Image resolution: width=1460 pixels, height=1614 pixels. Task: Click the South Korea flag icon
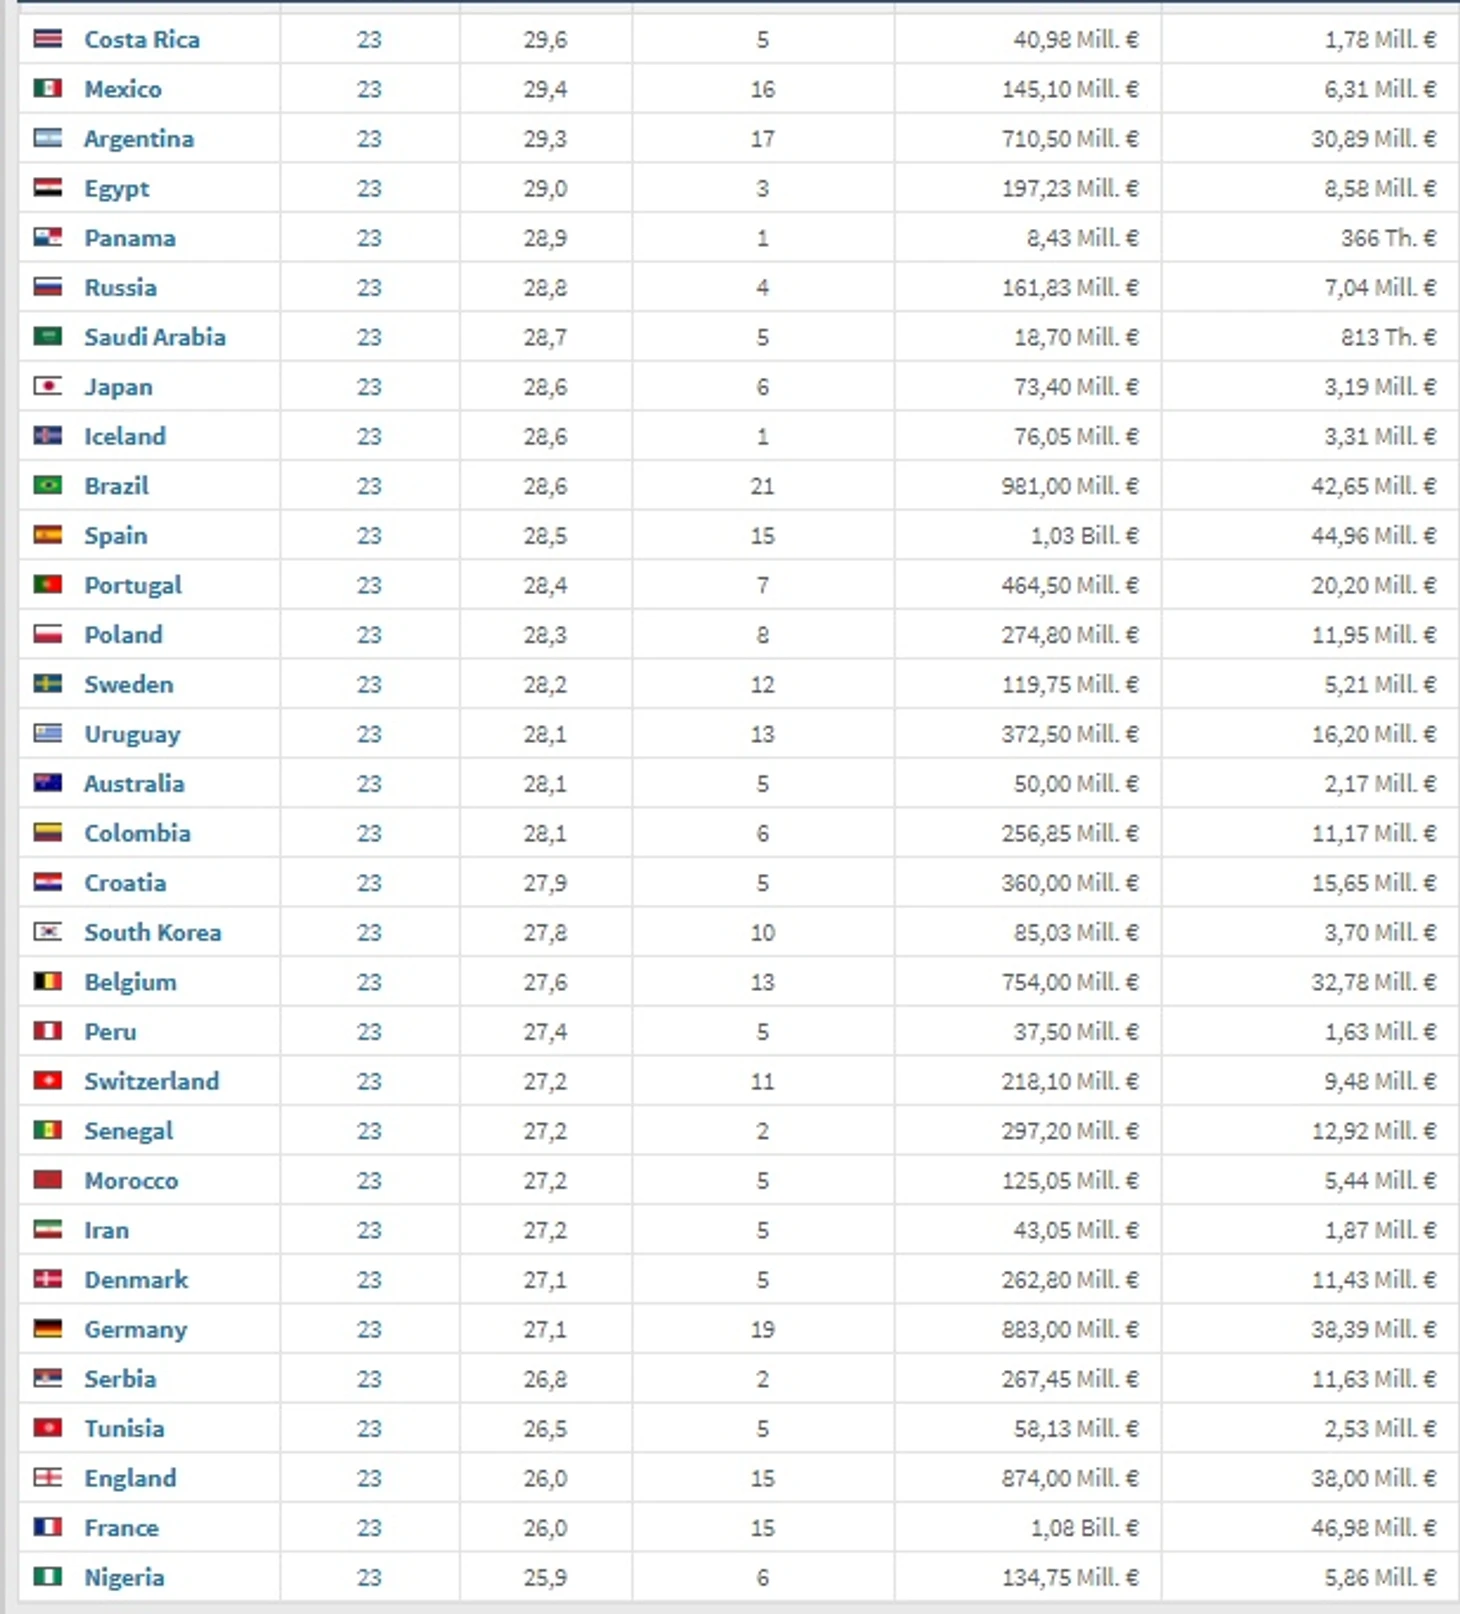point(47,932)
